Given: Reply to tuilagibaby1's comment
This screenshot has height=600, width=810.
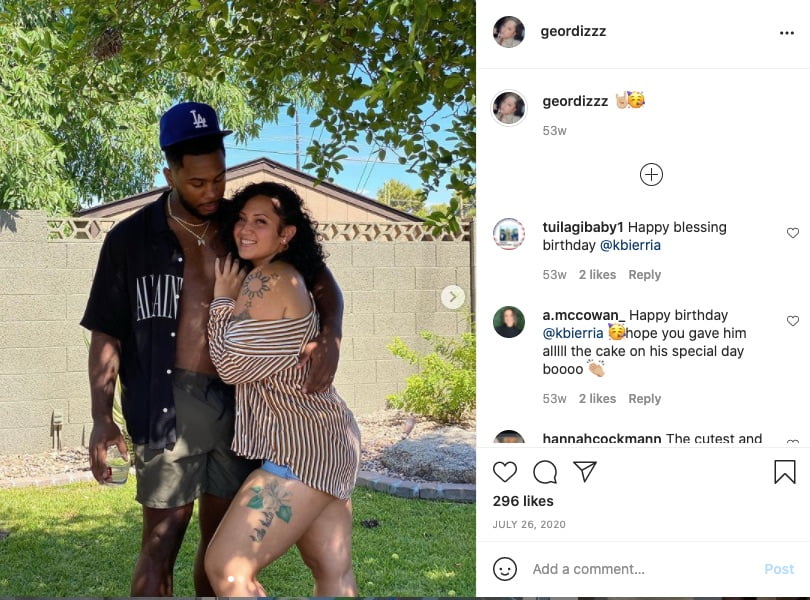Looking at the screenshot, I should (645, 274).
